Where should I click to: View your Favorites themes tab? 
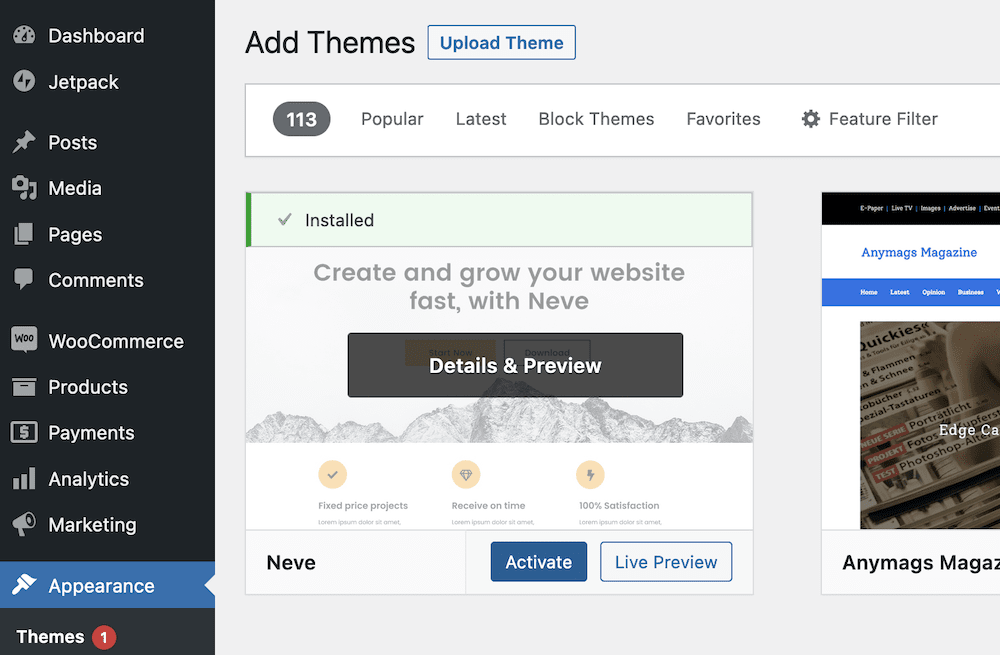click(723, 118)
